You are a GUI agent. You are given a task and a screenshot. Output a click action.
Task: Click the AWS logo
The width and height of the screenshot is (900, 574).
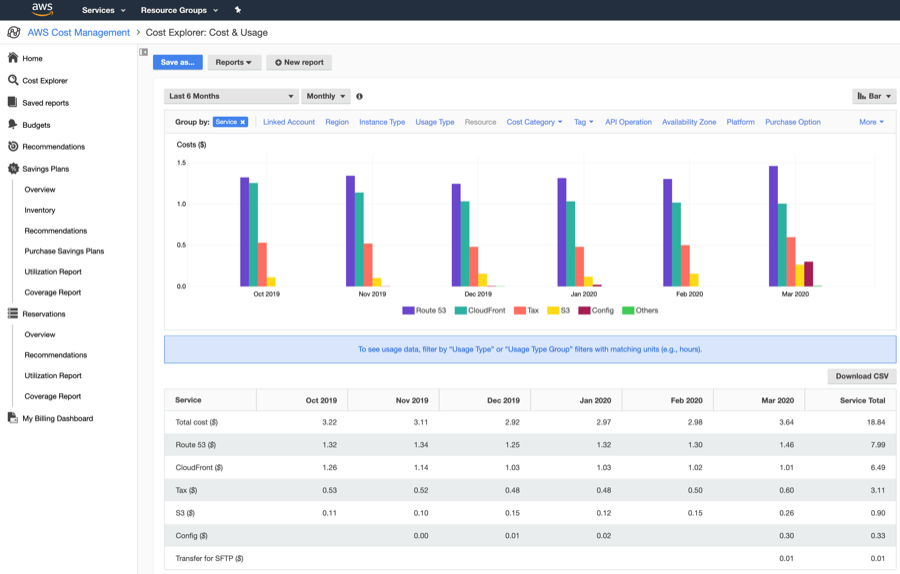click(x=42, y=9)
